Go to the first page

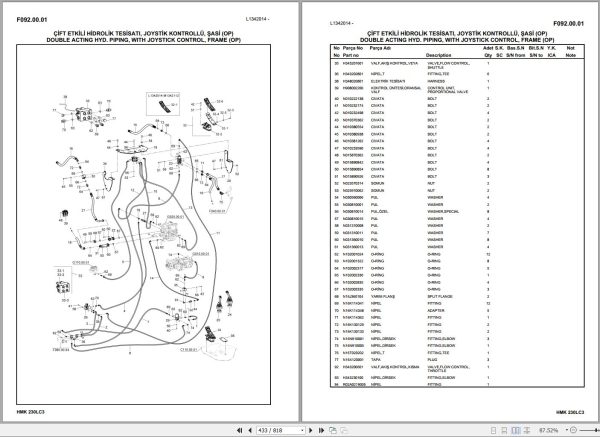tap(240, 430)
